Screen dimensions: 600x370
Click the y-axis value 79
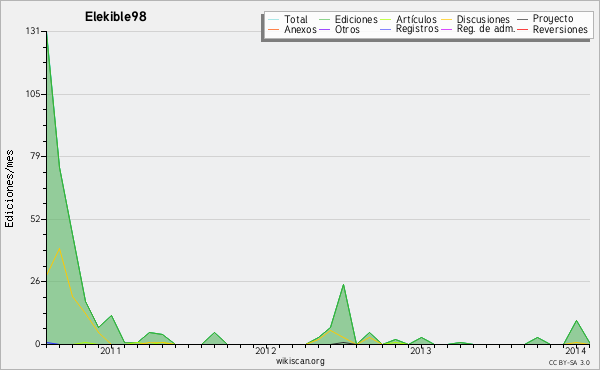(x=35, y=156)
